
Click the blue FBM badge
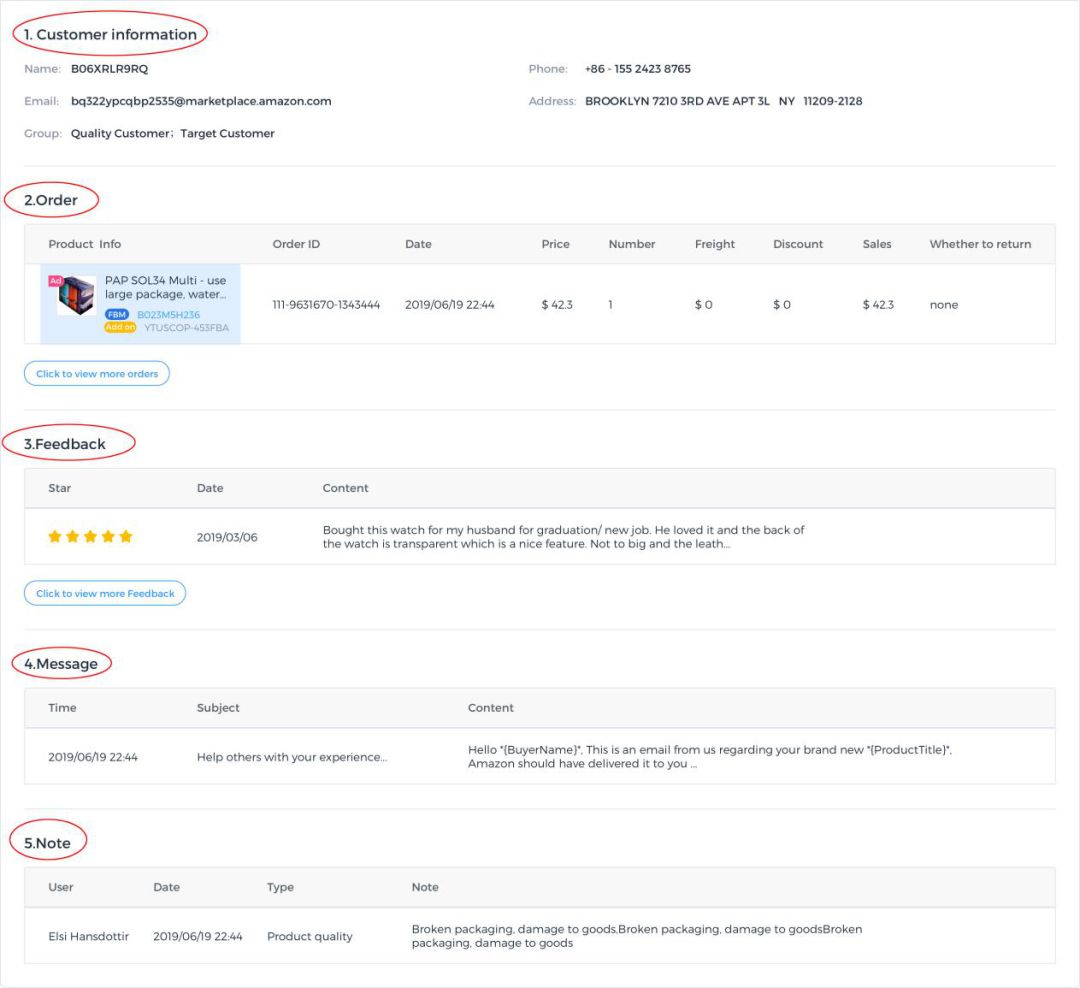pyautogui.click(x=117, y=314)
